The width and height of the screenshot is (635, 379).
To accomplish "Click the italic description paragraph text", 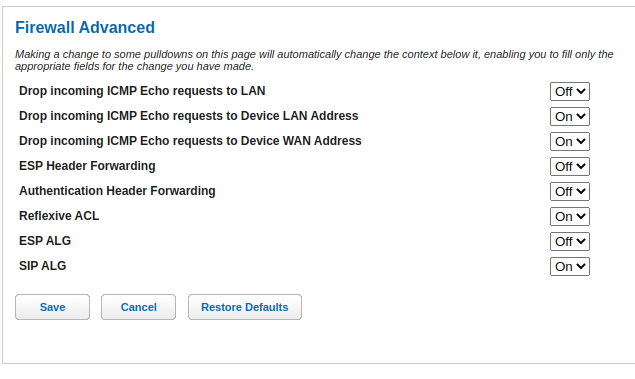I will 314,60.
